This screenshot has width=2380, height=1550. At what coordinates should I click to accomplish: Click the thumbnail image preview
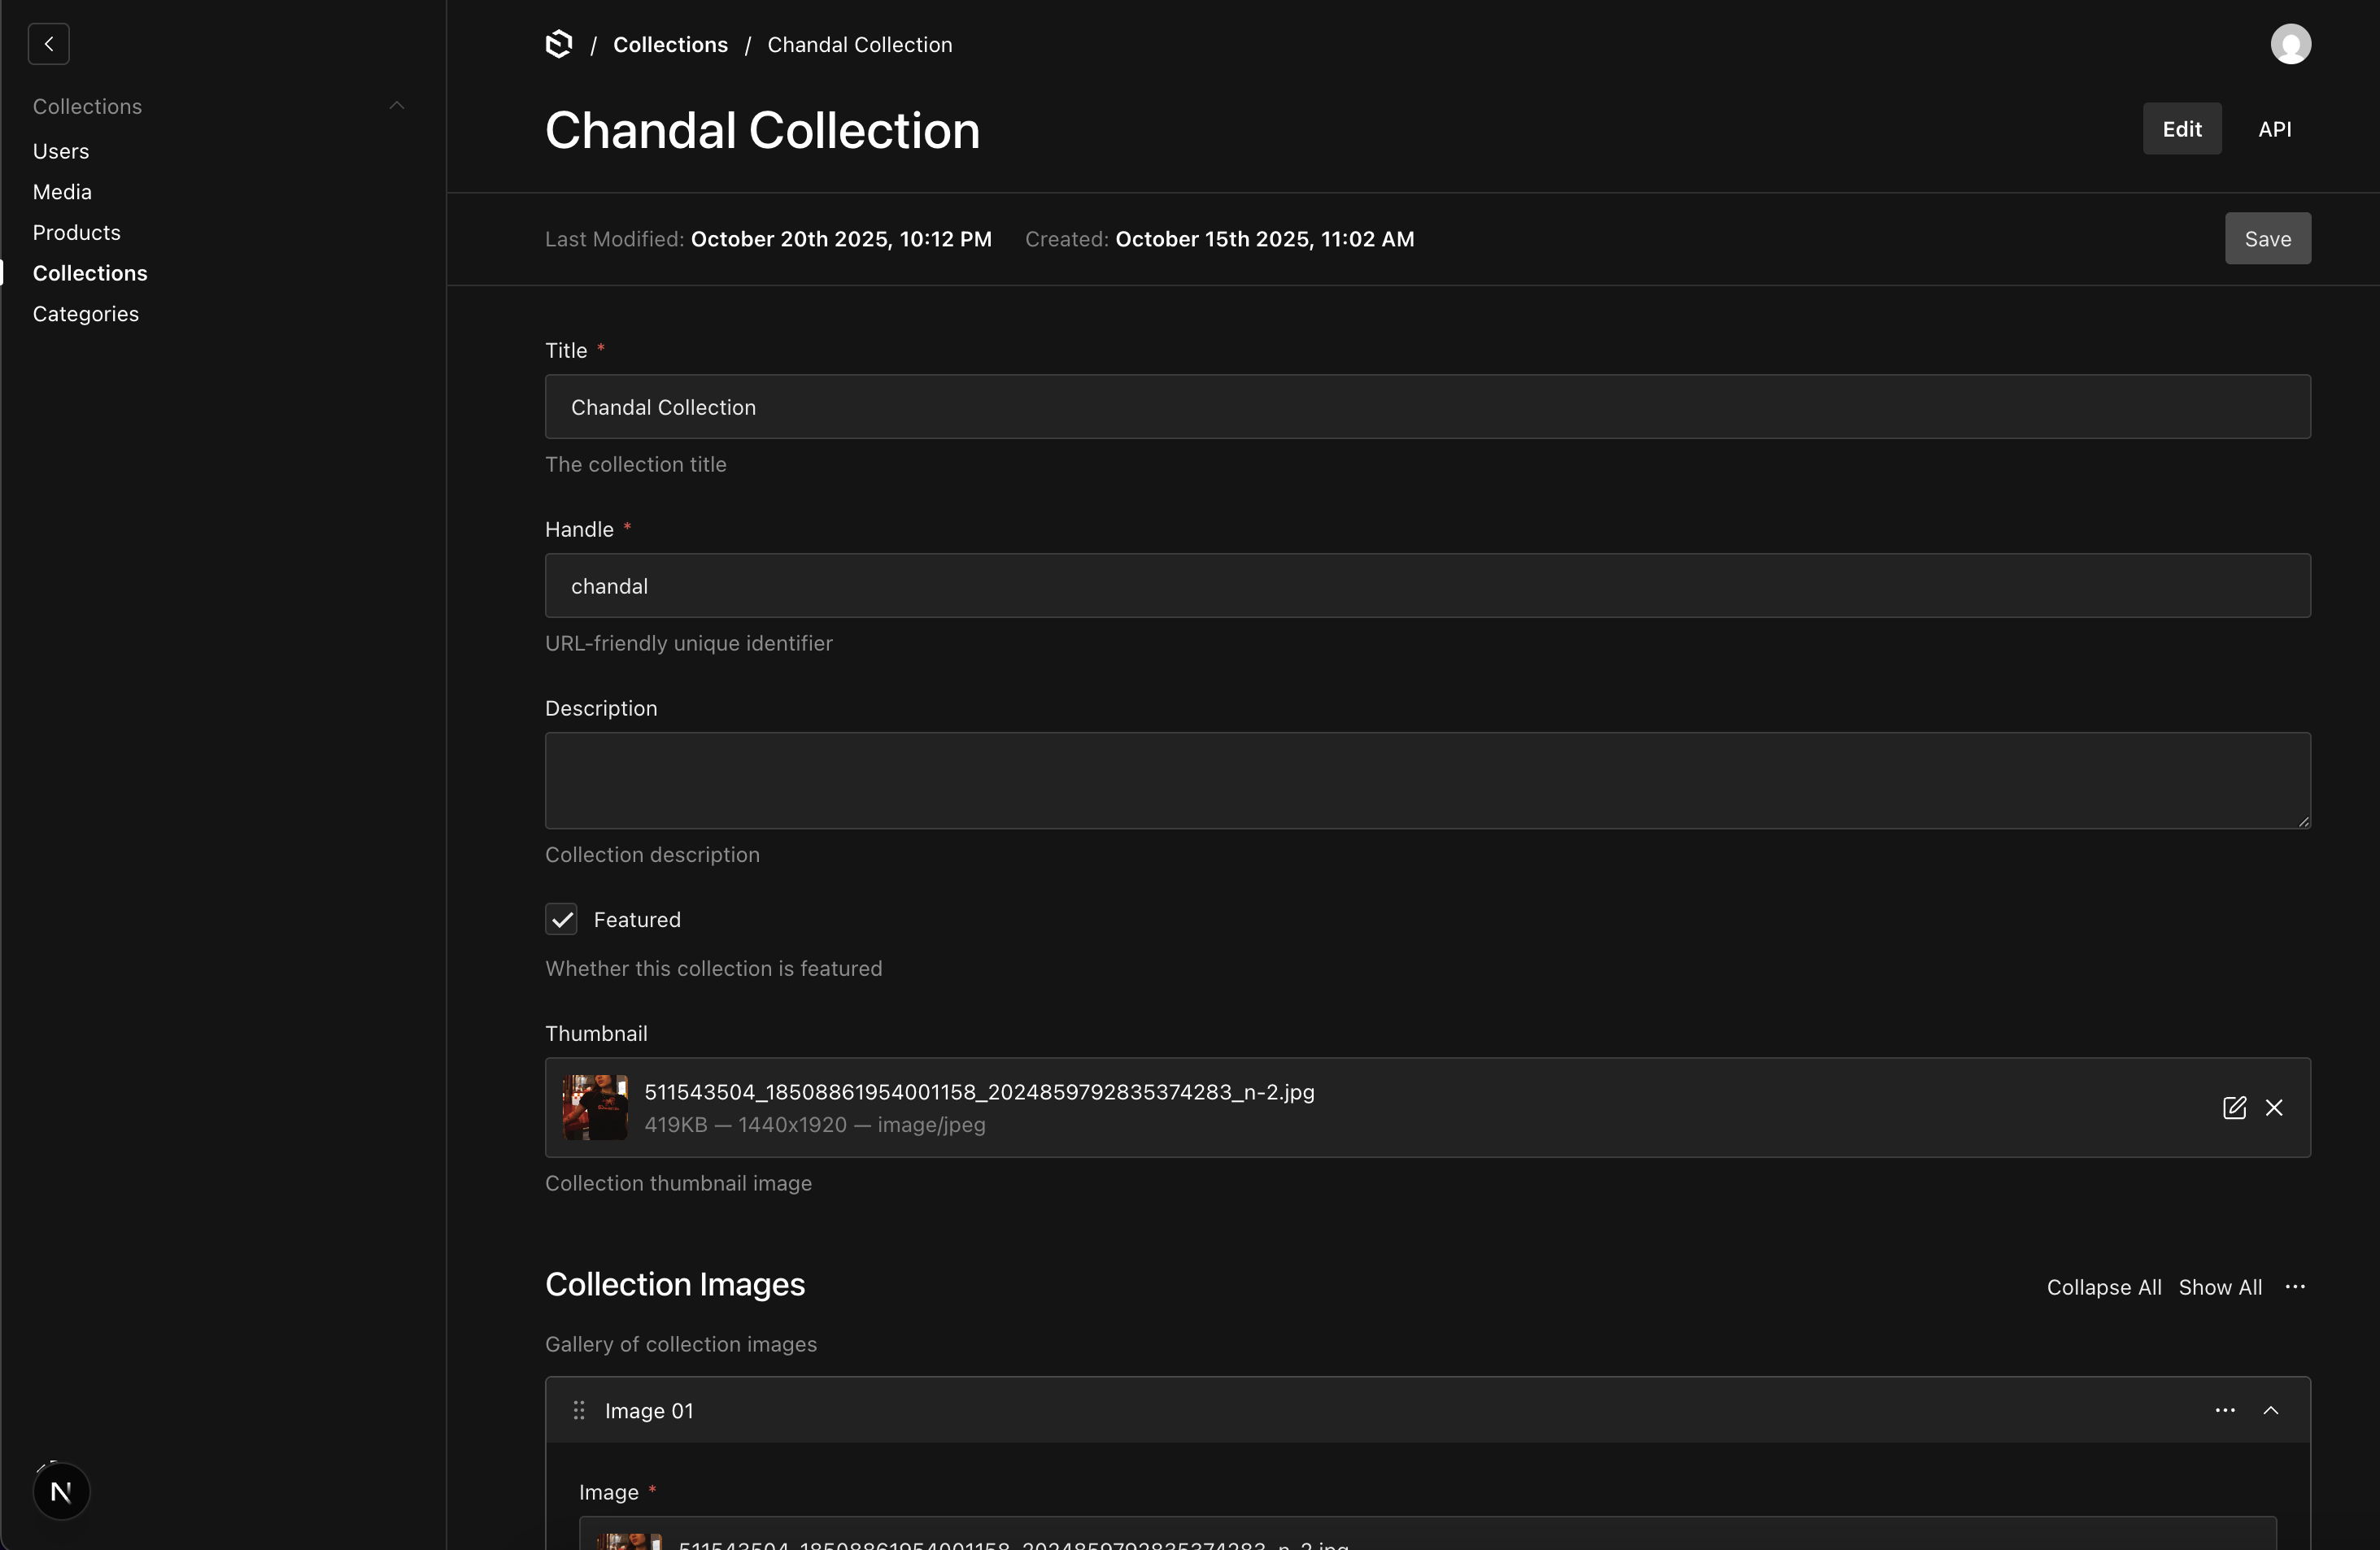pyautogui.click(x=595, y=1107)
